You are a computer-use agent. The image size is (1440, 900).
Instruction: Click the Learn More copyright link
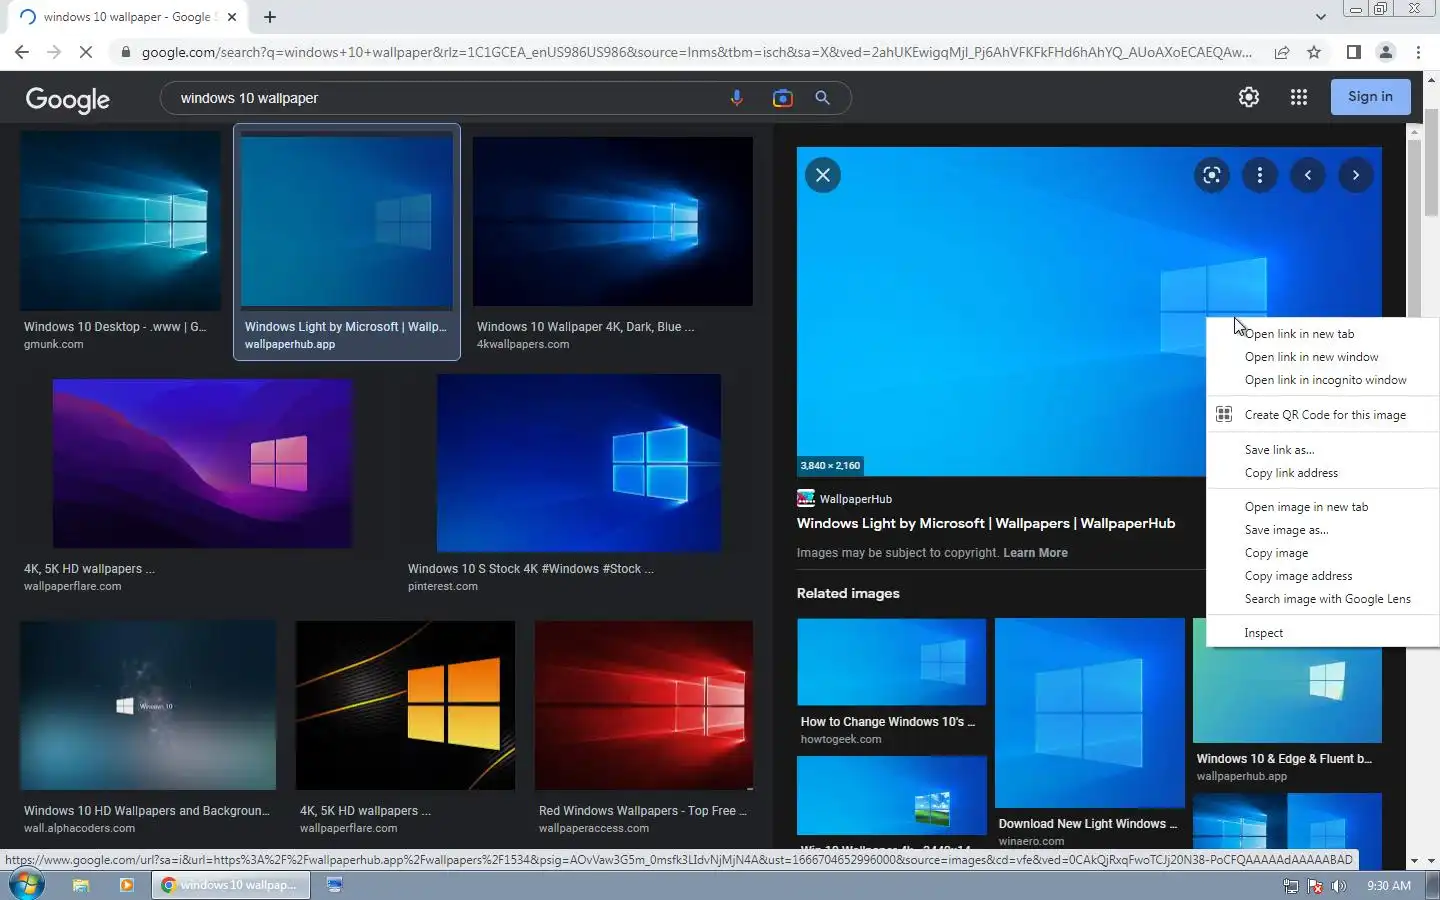[1035, 553]
